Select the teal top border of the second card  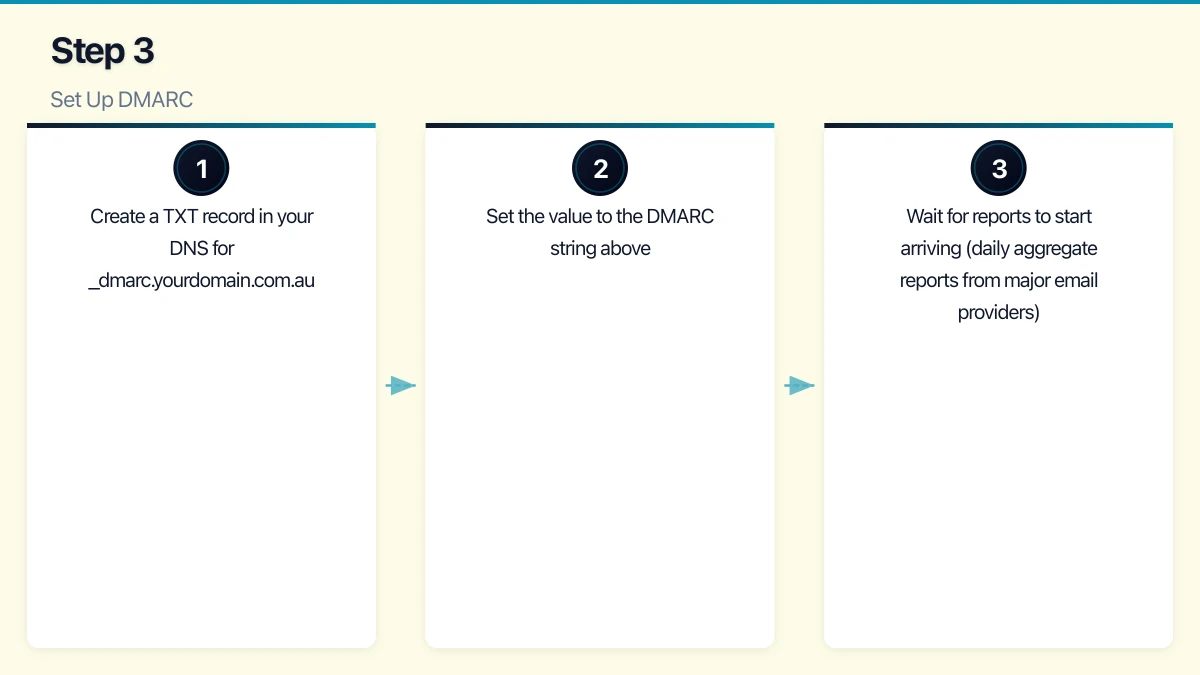[x=599, y=125]
